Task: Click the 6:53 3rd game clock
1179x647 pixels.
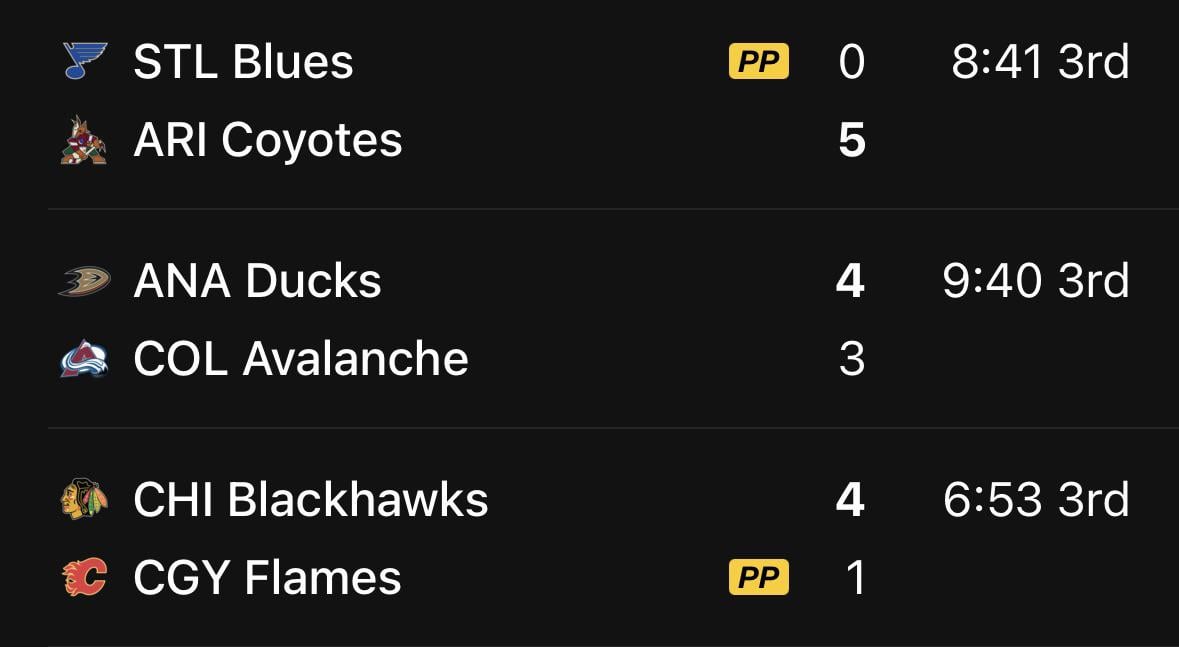Action: (x=1036, y=499)
